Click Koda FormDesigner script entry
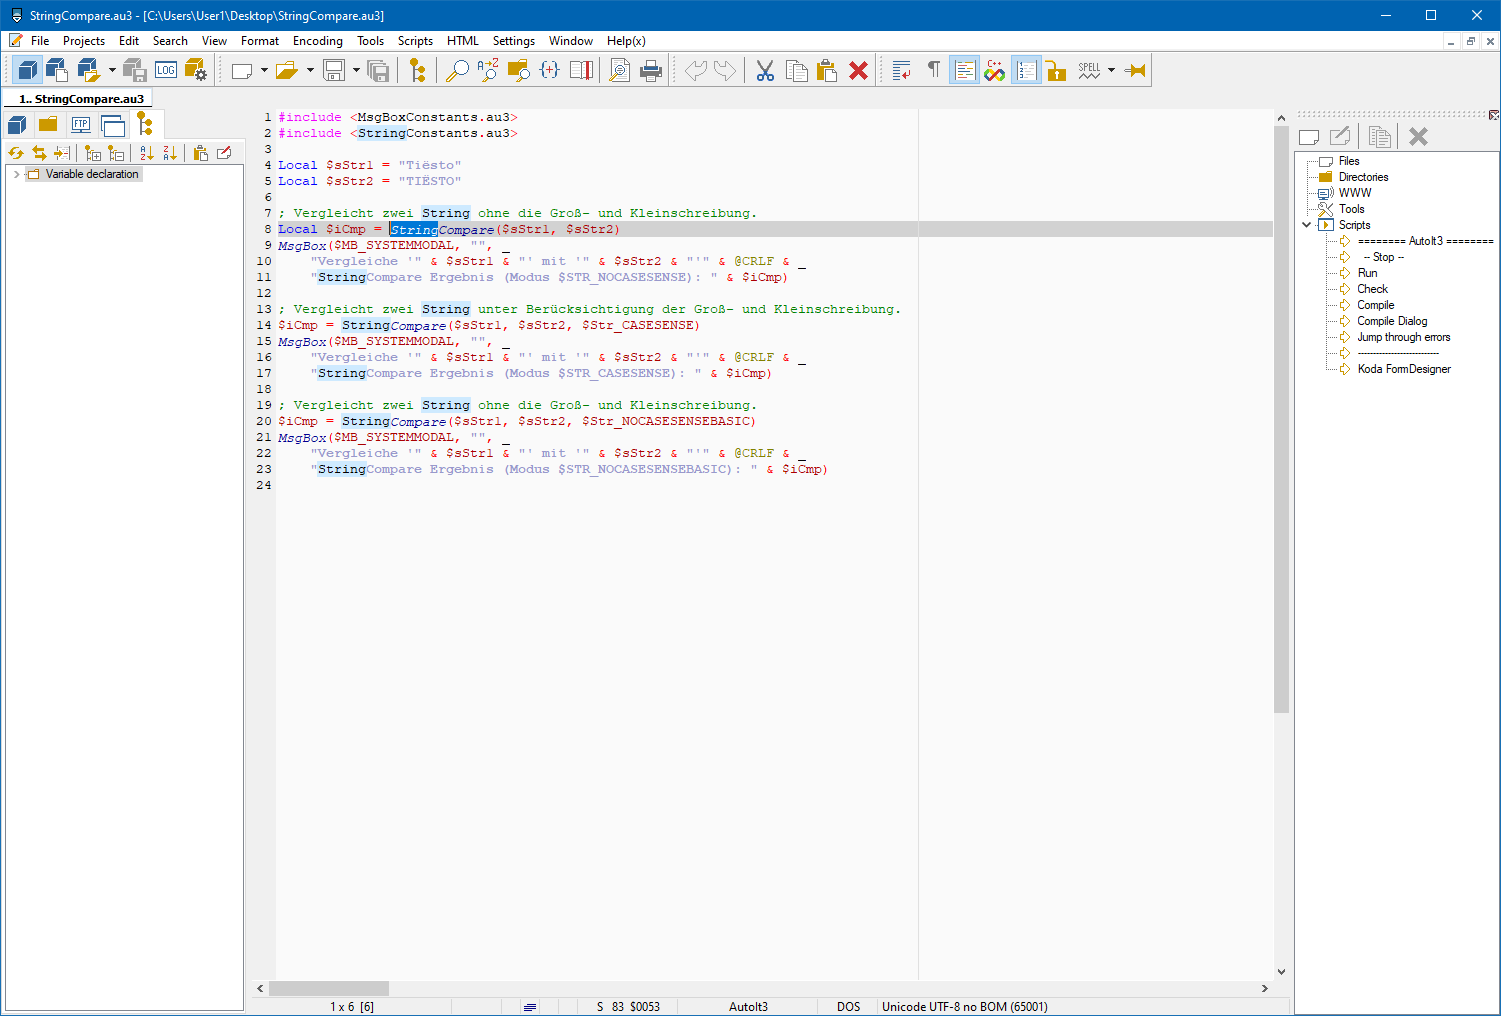The image size is (1501, 1016). point(1403,369)
